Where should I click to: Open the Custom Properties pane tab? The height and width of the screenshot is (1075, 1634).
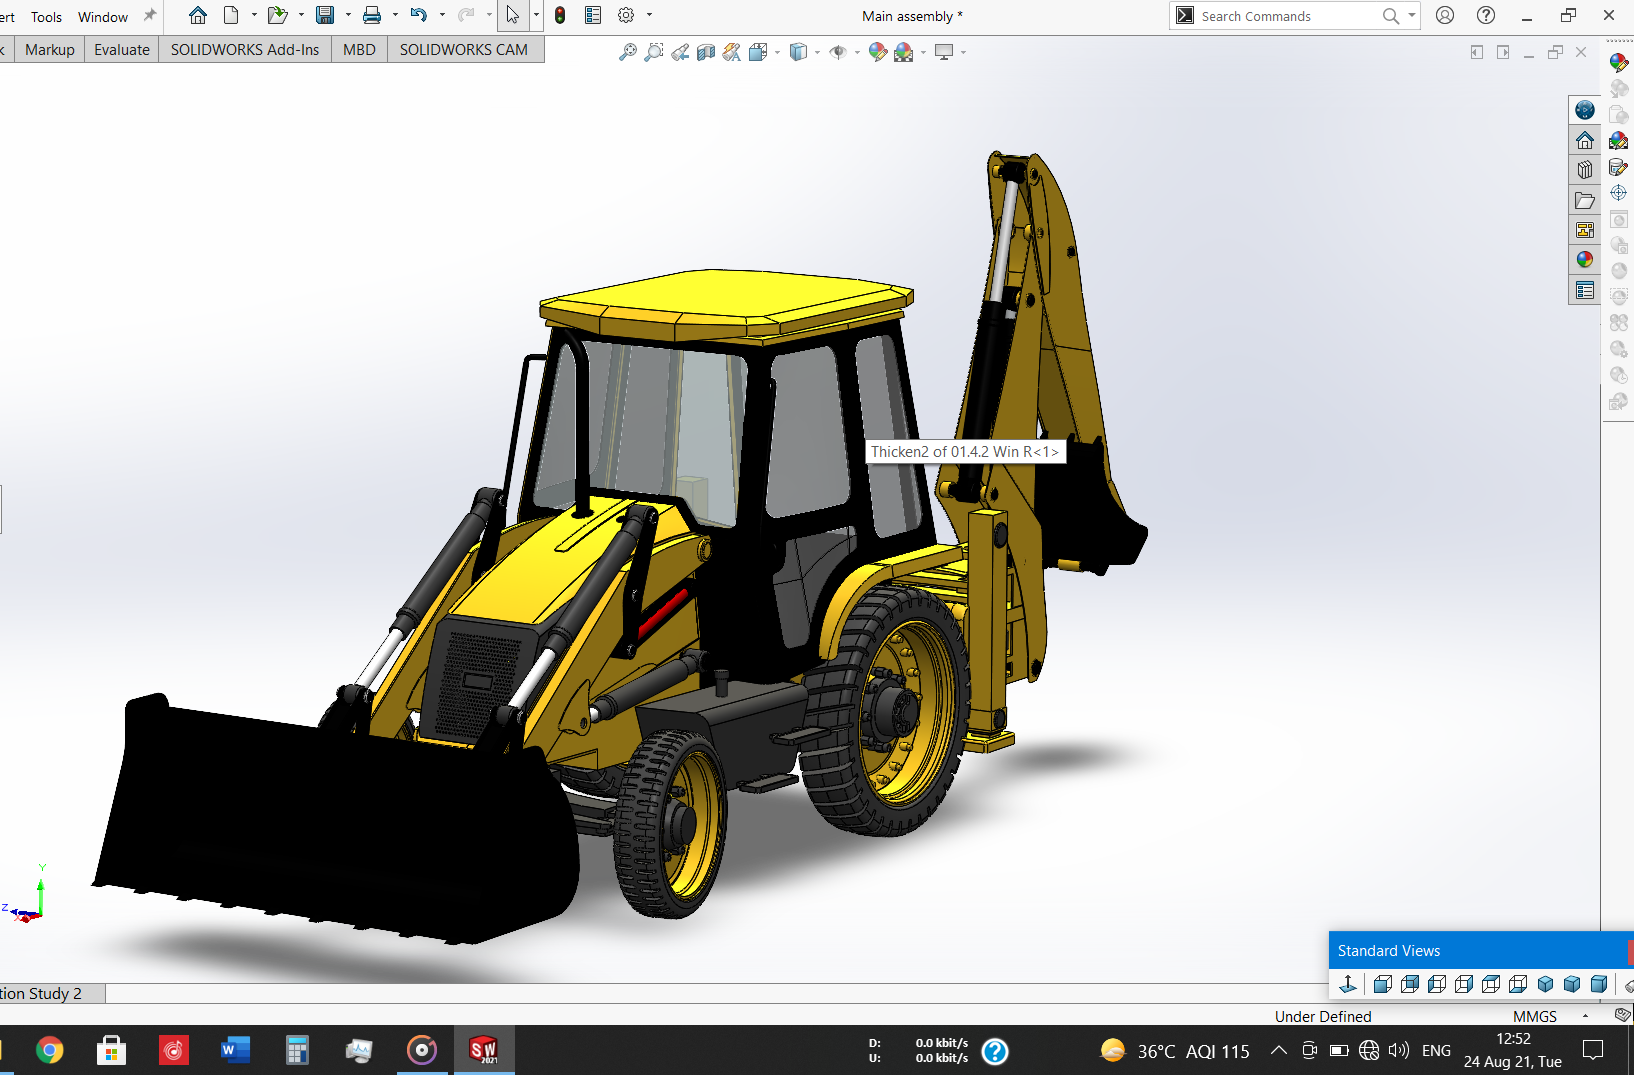(x=1585, y=290)
